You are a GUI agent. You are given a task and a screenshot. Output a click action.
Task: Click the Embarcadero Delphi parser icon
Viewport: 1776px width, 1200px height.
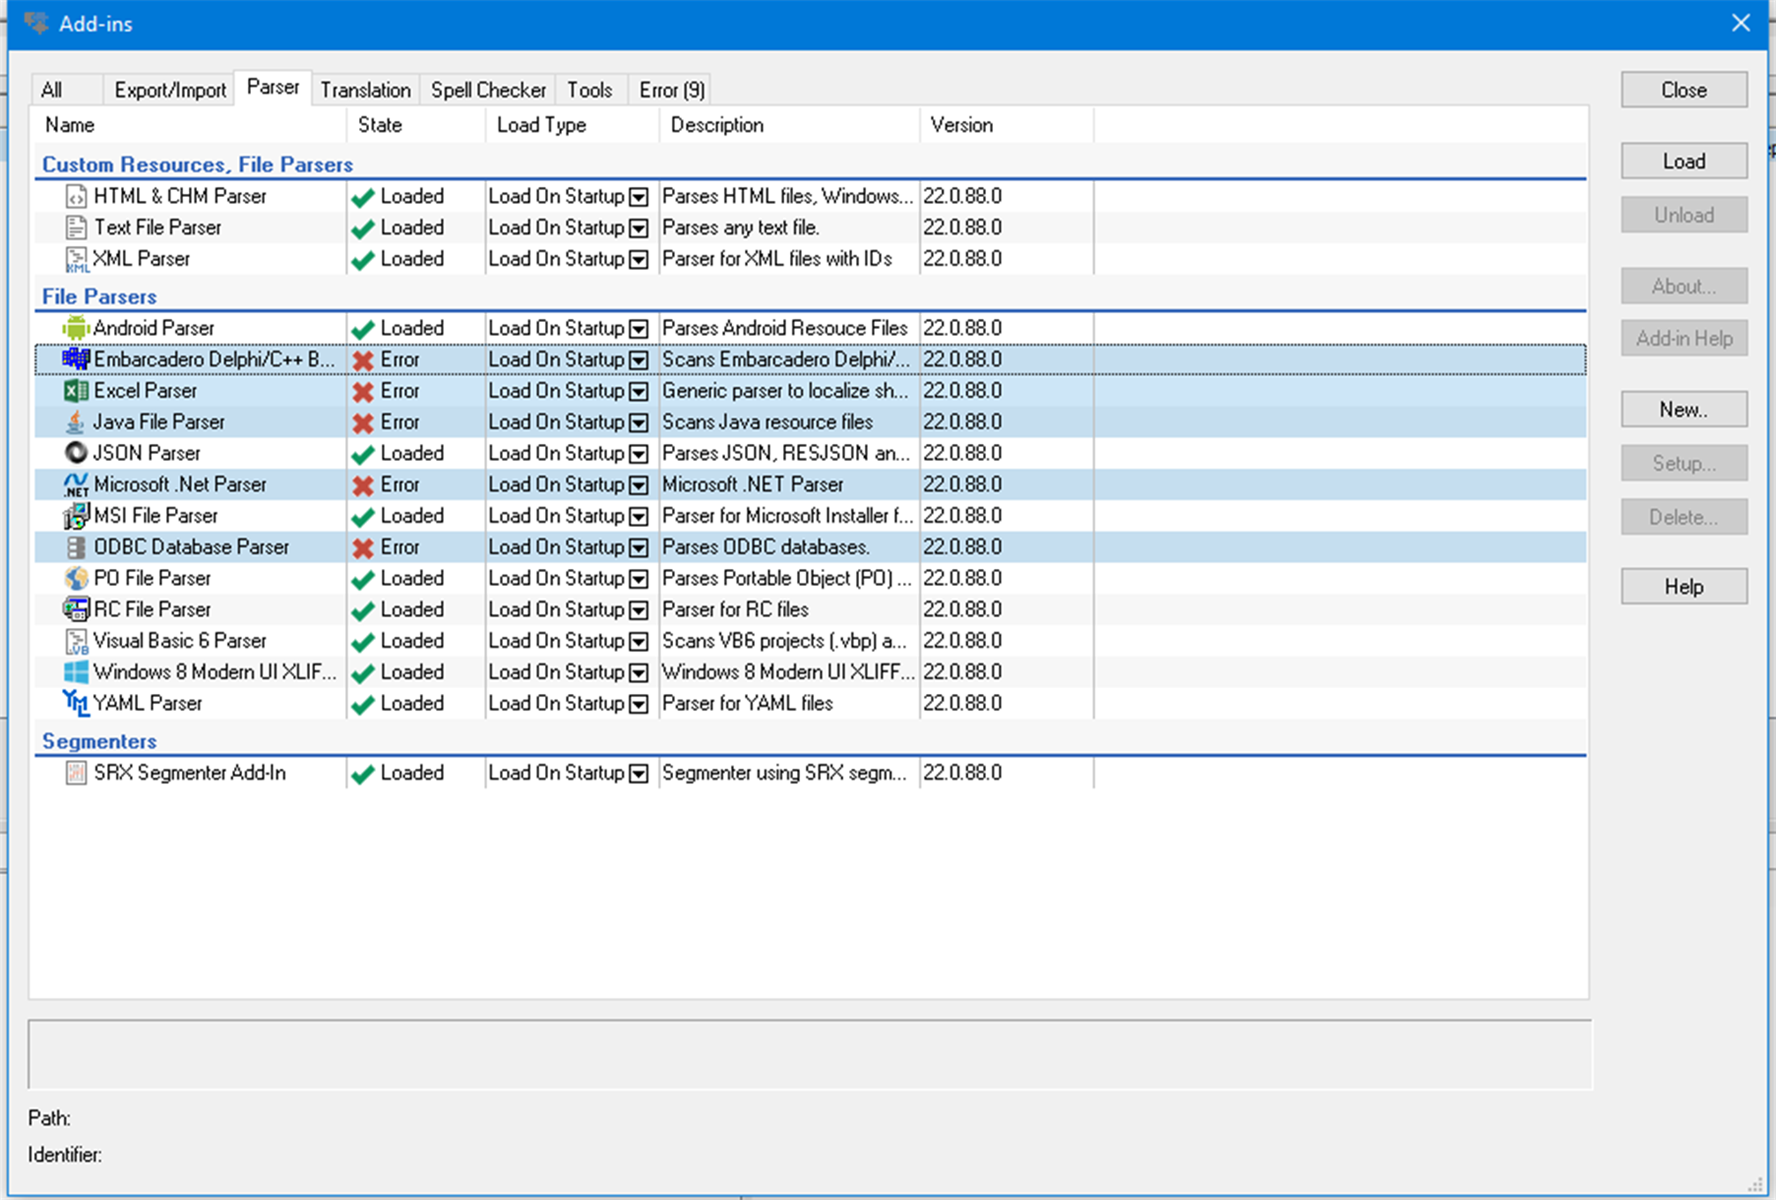tap(76, 359)
